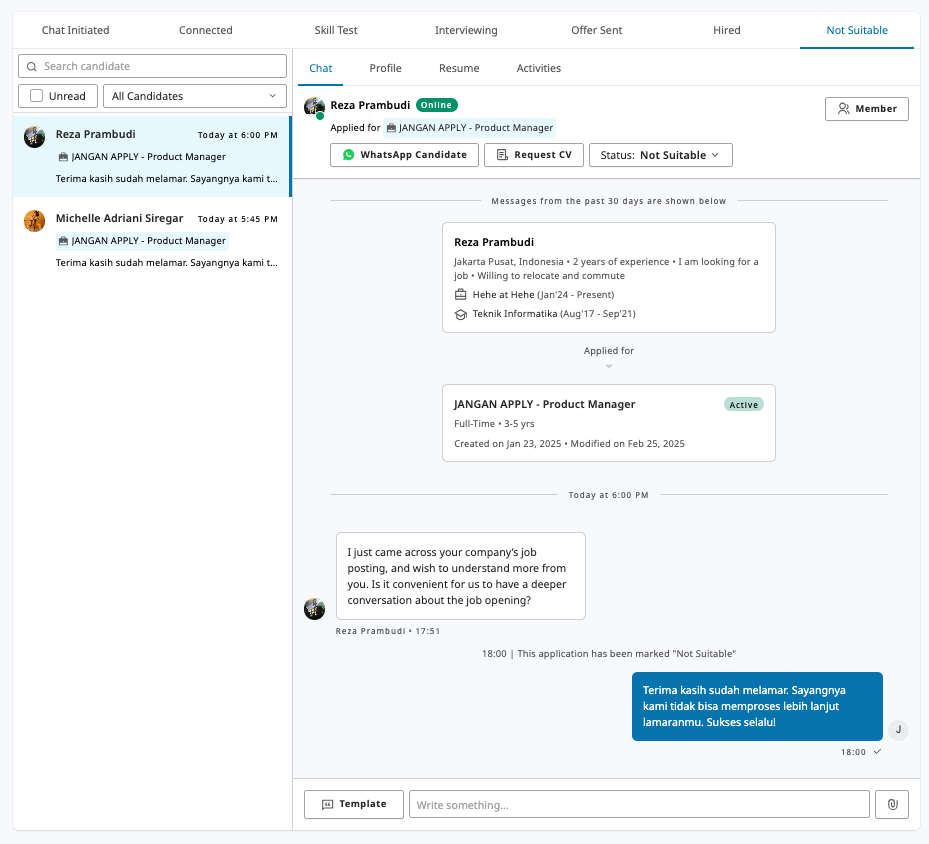Click the Template button
The width and height of the screenshot is (929, 844).
point(354,804)
